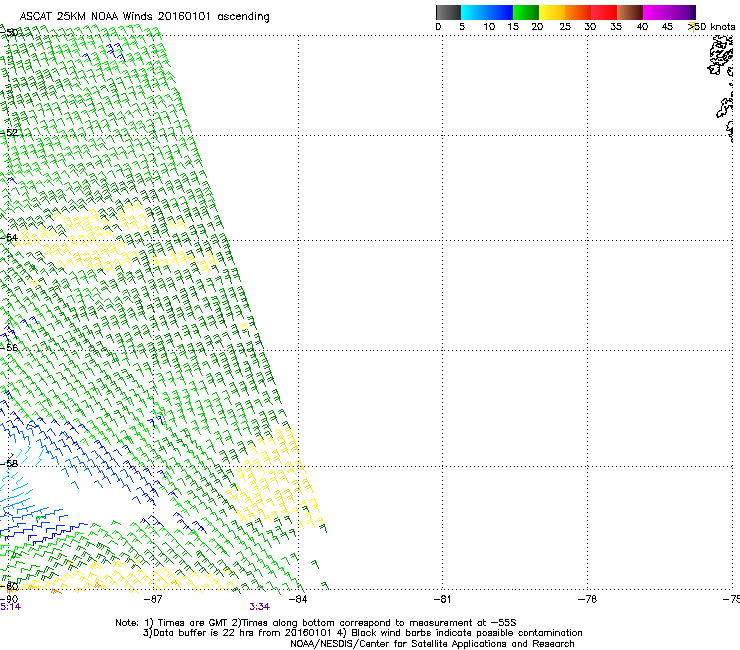Click the plot title 'ASCAT 25KM NOAA Winds'
The height and width of the screenshot is (650, 740).
pyautogui.click(x=86, y=16)
